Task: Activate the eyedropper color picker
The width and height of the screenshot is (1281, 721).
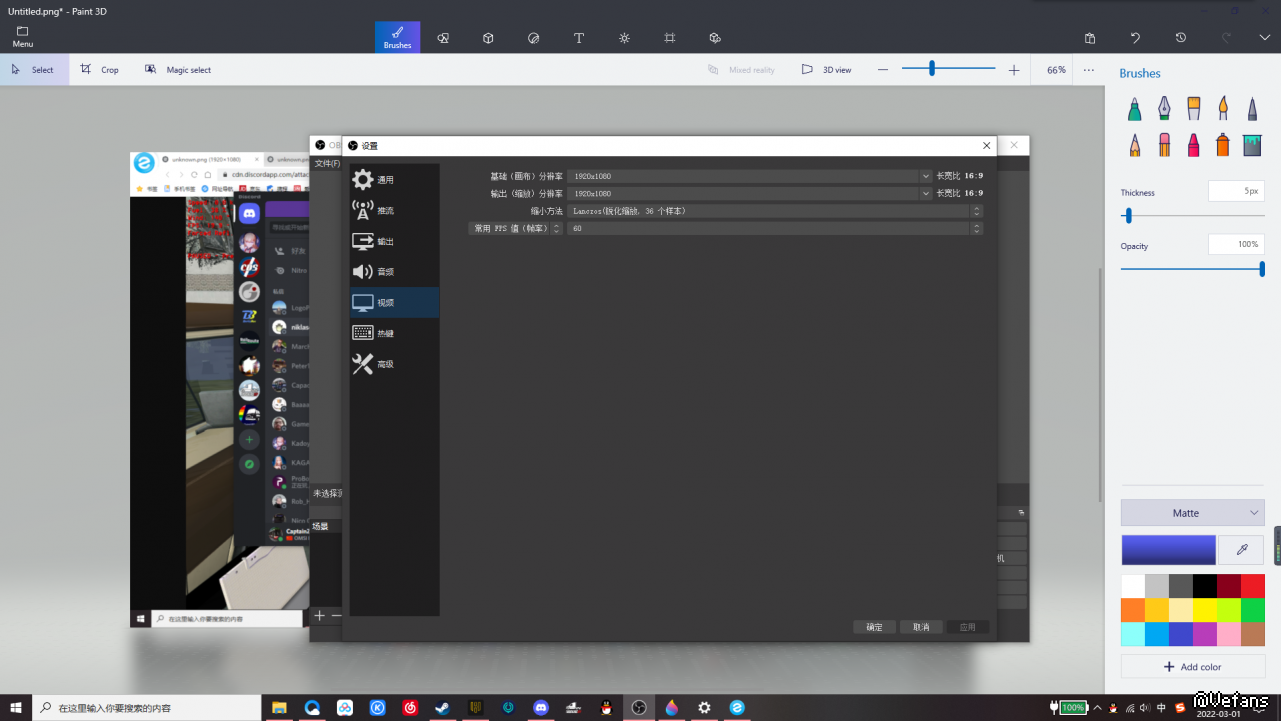Action: tap(1242, 550)
